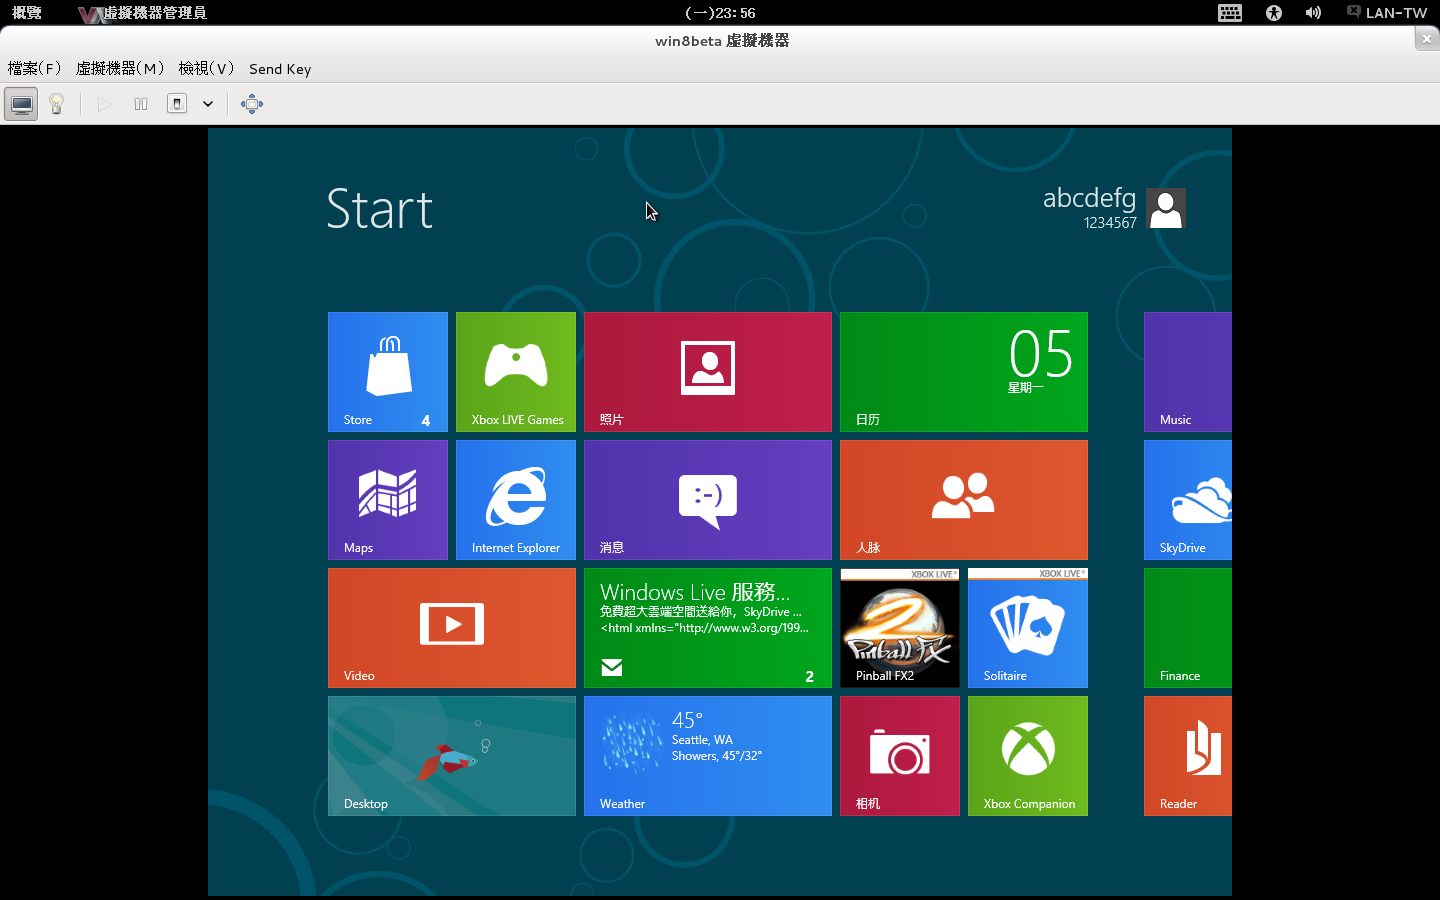
Task: Open the LAN-TW network menu
Action: (x=1387, y=13)
